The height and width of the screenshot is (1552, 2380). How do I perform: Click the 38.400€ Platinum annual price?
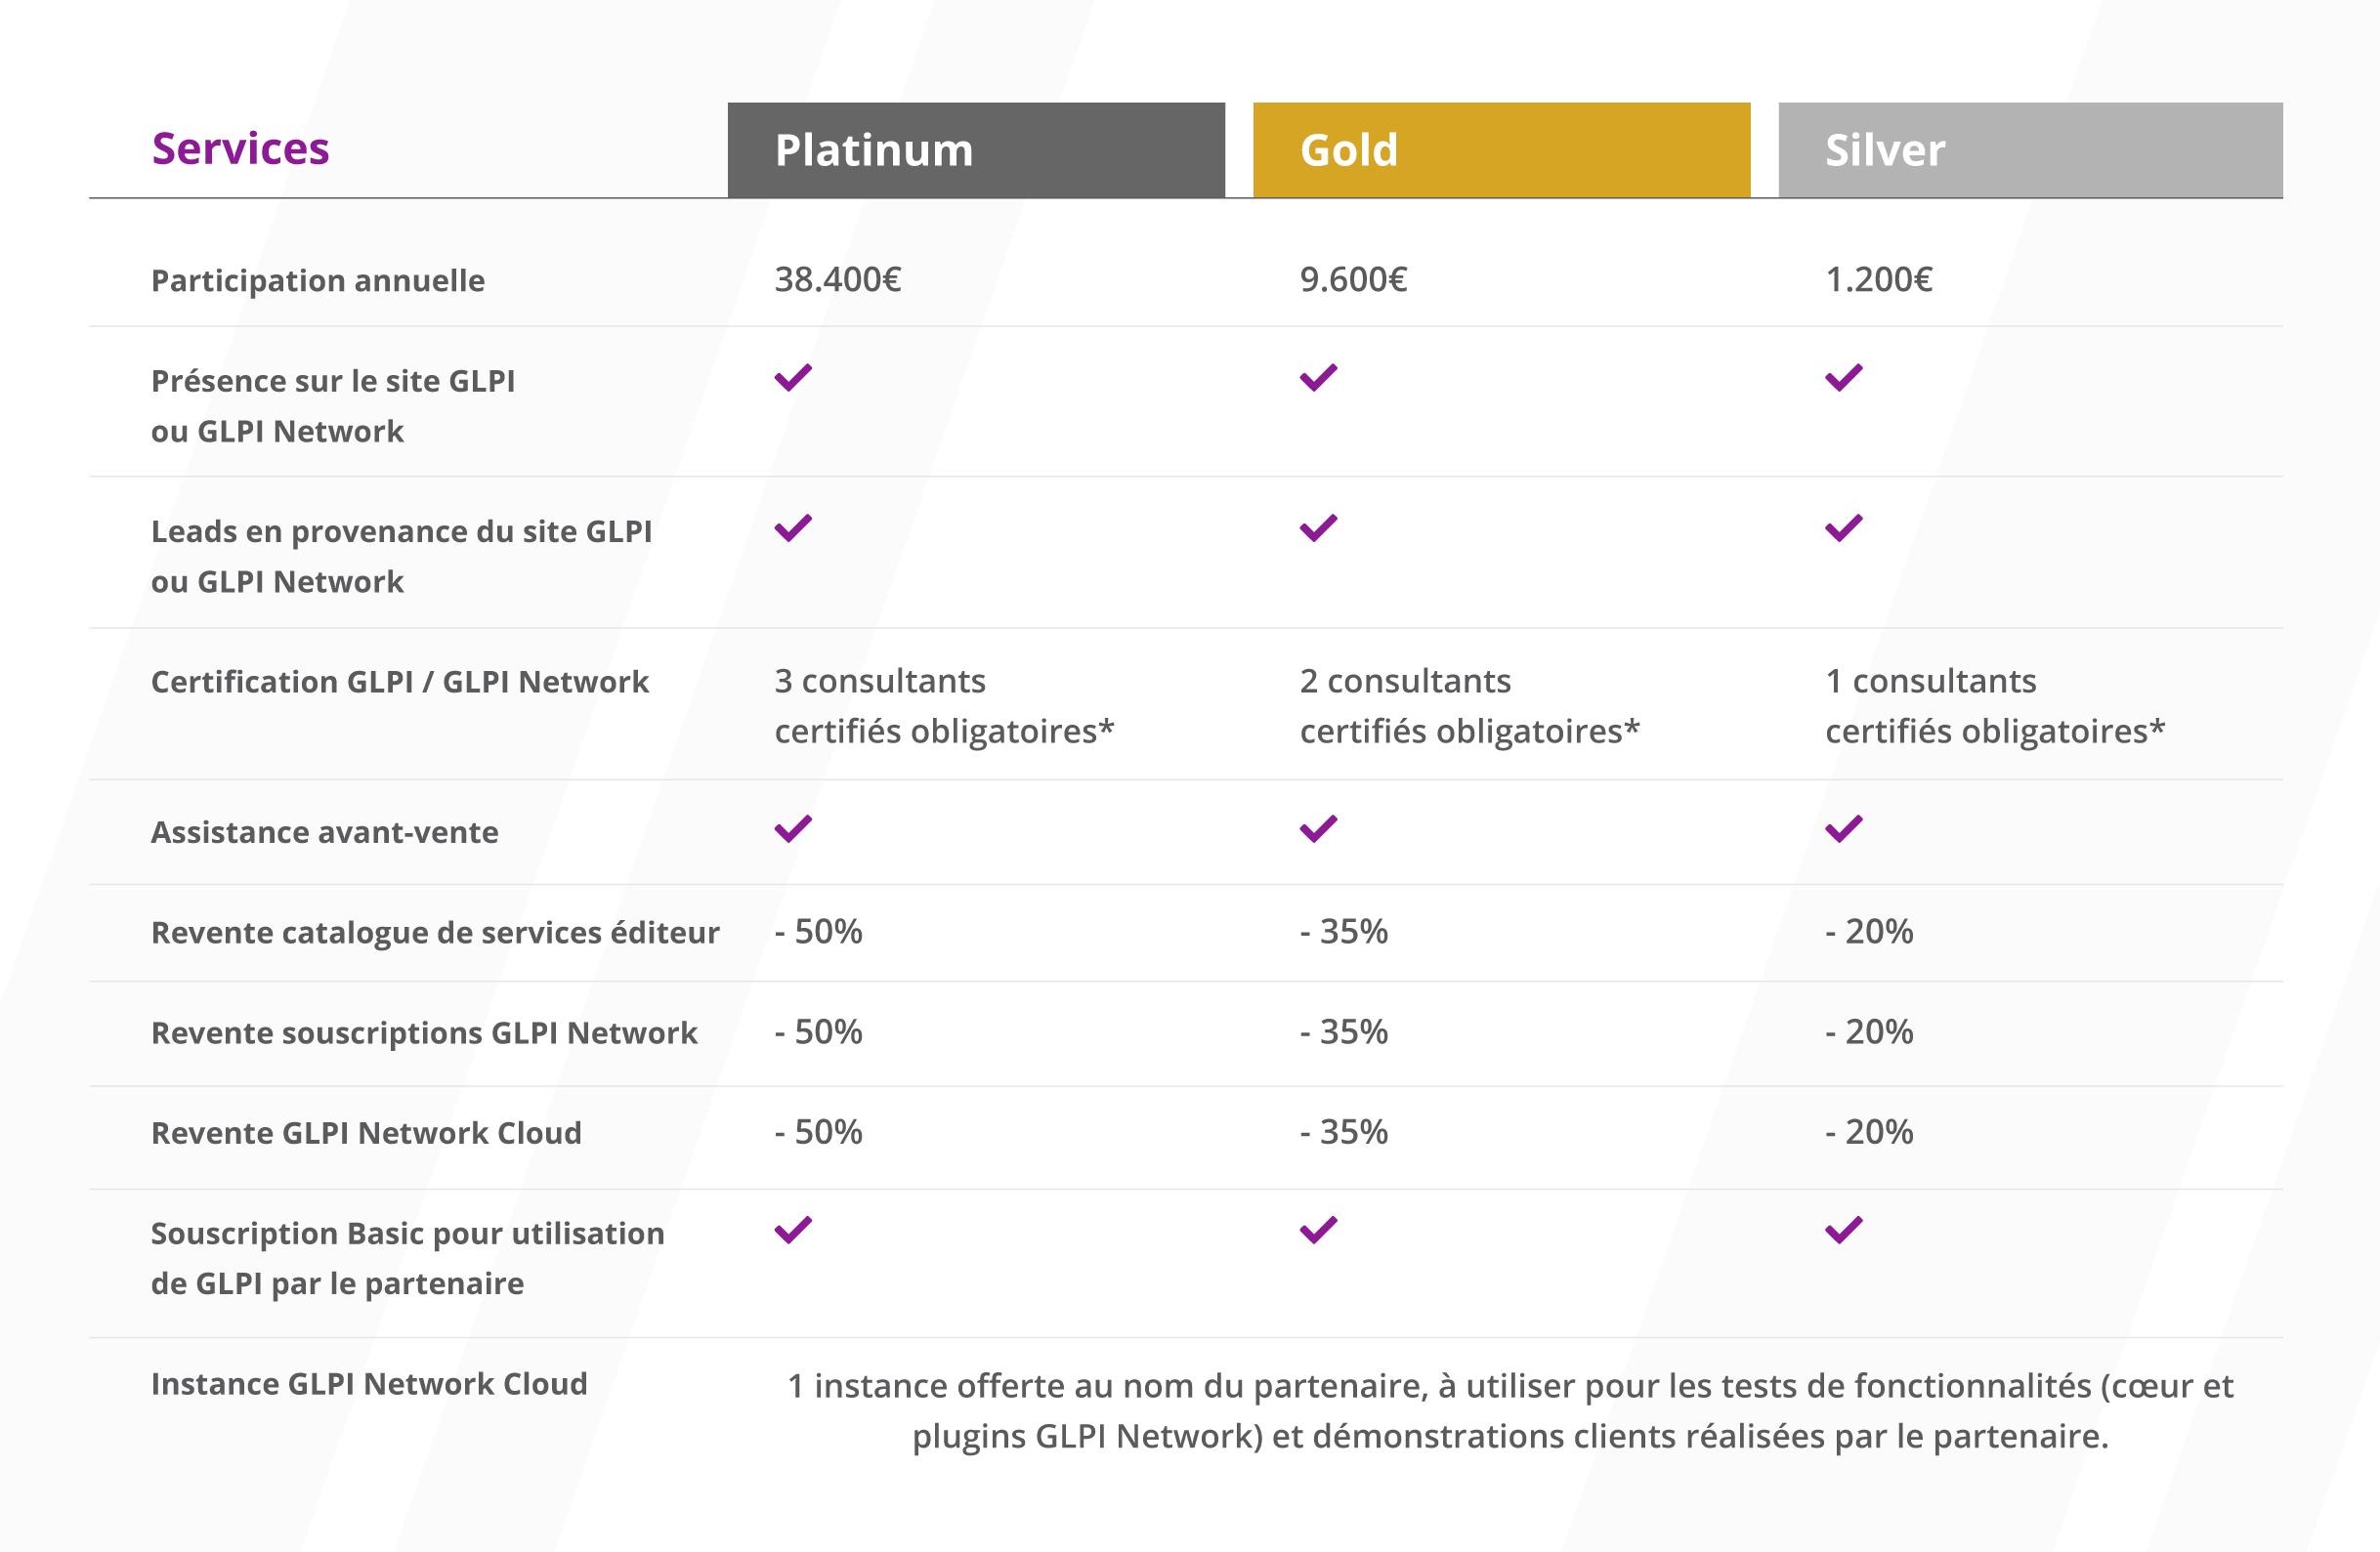pos(838,279)
